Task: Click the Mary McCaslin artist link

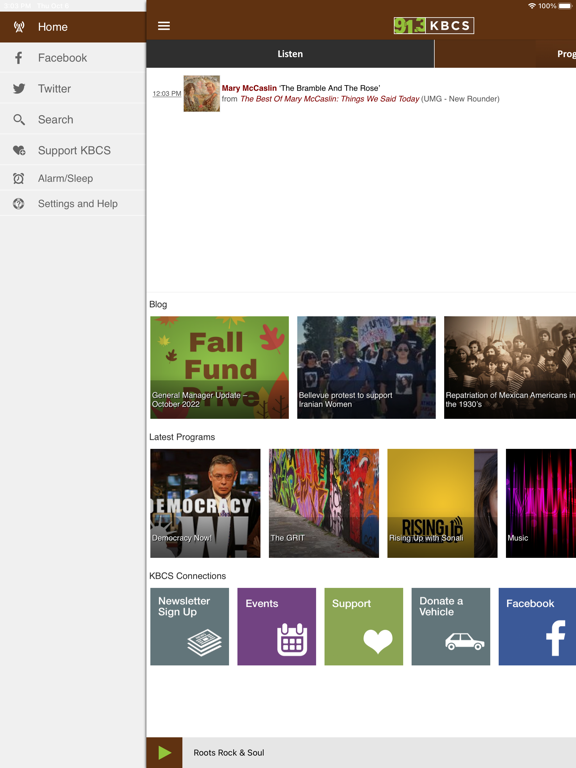Action: [249, 88]
